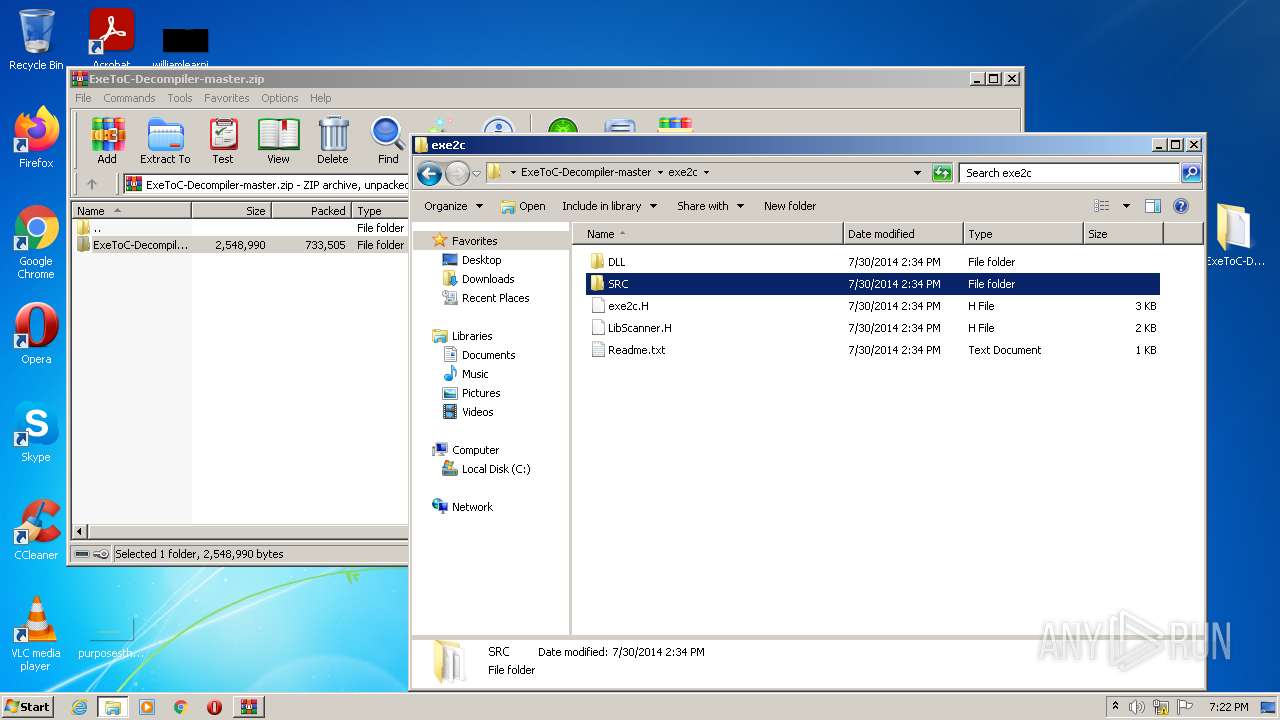Image resolution: width=1280 pixels, height=720 pixels.
Task: Select Network in navigation pane
Action: click(x=472, y=507)
